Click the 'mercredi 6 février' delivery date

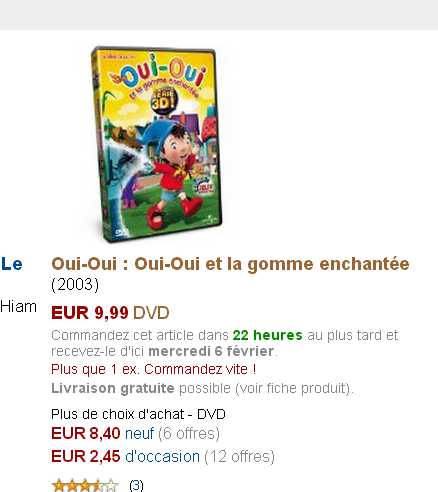coord(211,351)
